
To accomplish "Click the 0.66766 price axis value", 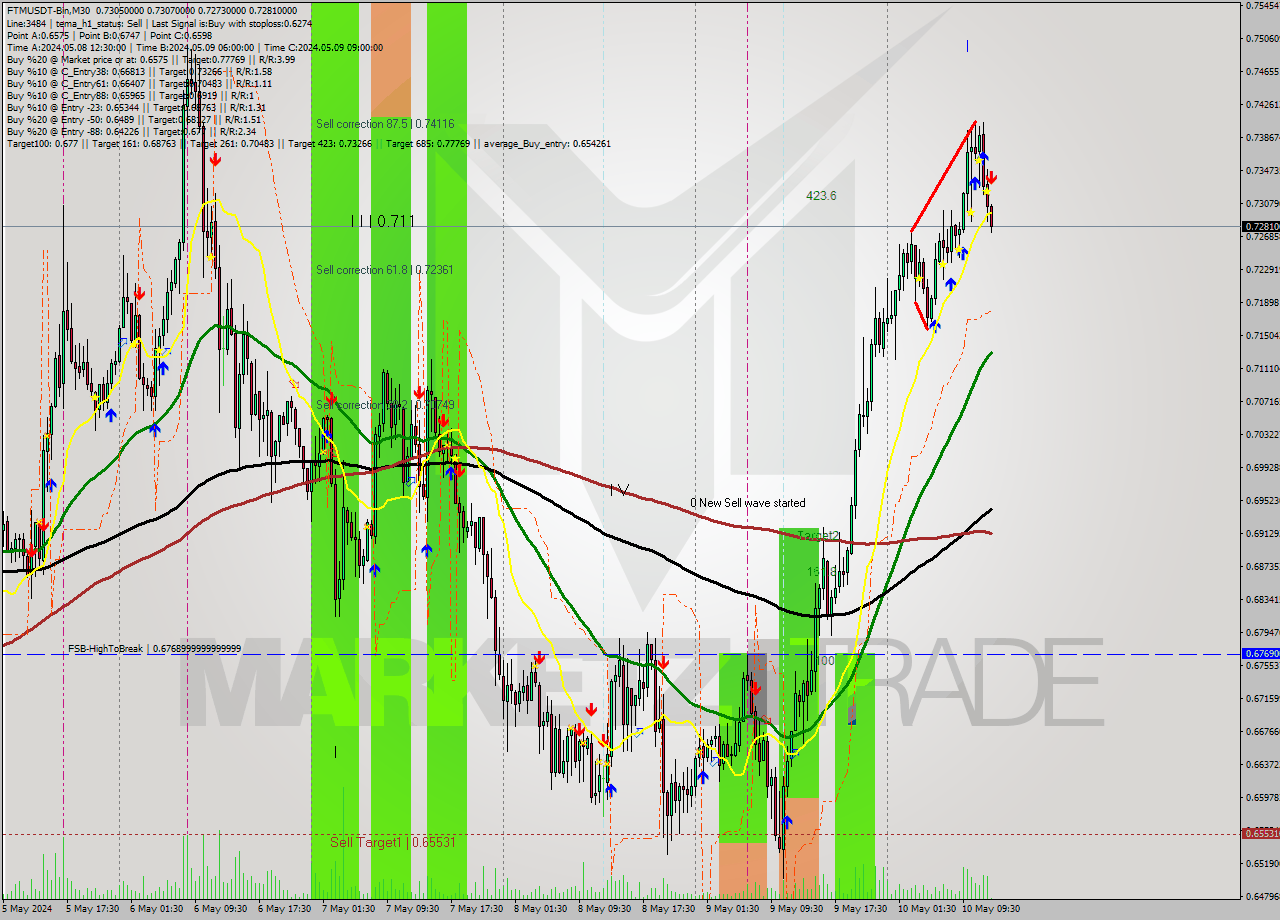I will point(1262,731).
